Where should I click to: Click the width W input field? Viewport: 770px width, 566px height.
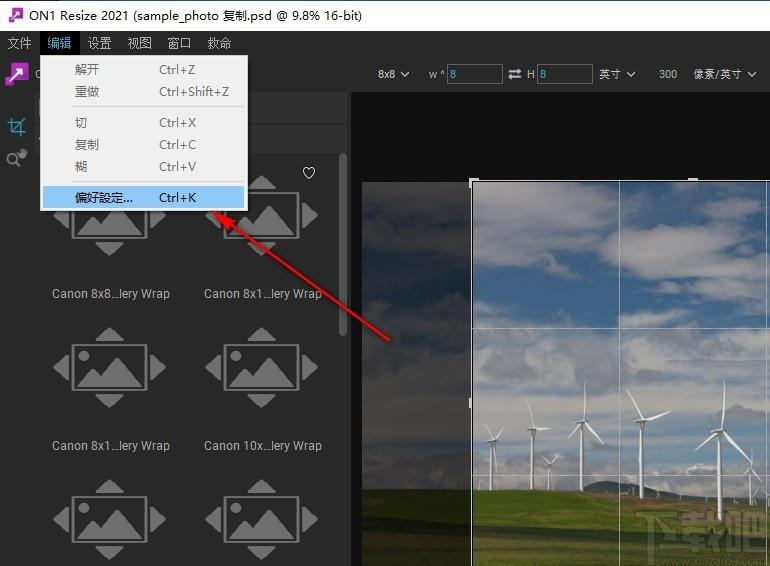pyautogui.click(x=474, y=74)
